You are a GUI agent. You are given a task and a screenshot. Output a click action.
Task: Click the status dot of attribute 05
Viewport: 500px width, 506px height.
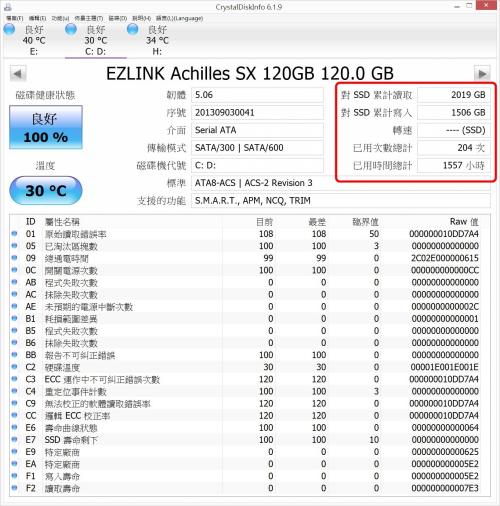coord(14,246)
